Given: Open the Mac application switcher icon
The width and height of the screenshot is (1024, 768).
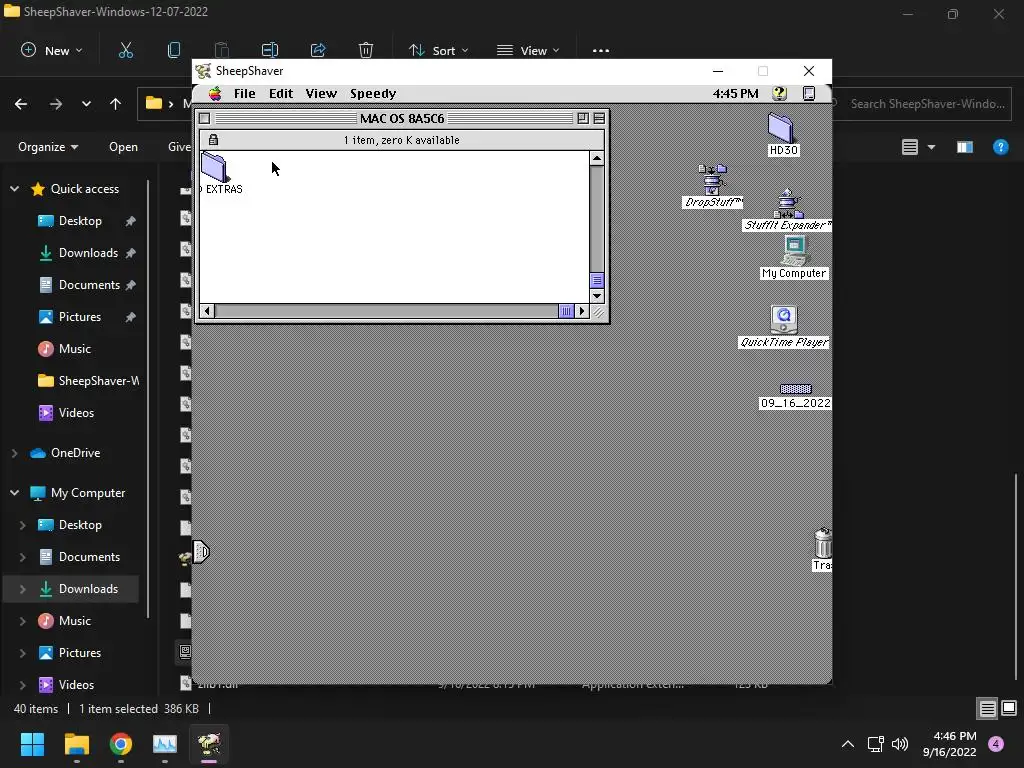Looking at the screenshot, I should click(x=808, y=93).
